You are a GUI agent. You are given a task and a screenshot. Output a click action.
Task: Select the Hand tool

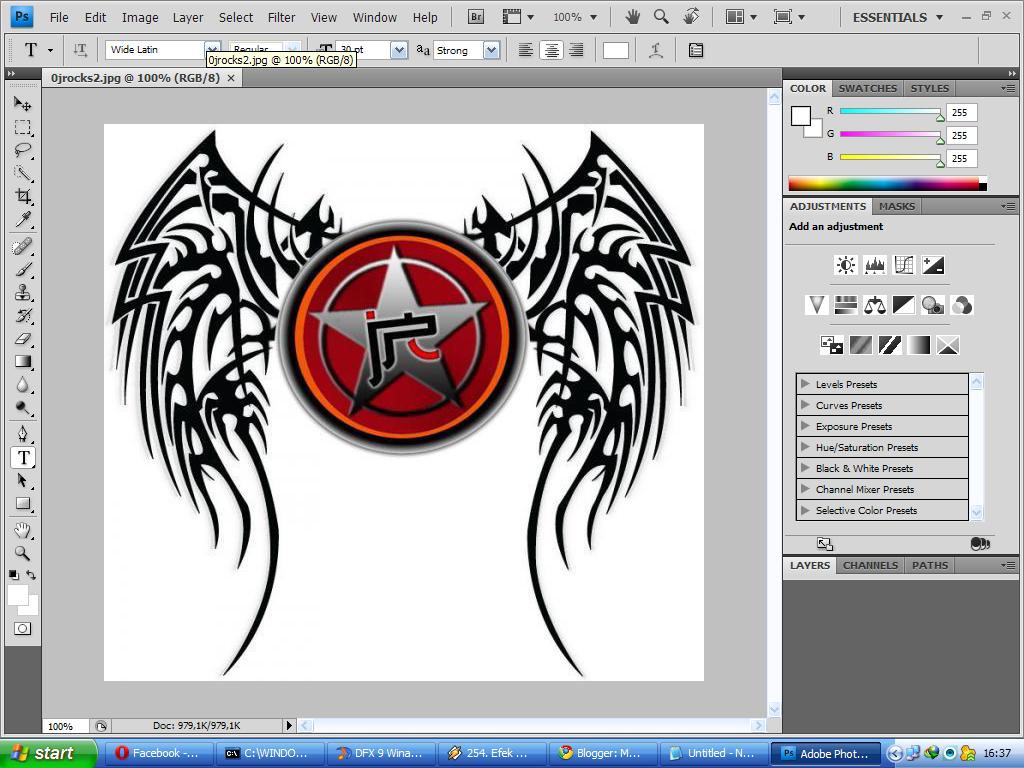tap(23, 531)
